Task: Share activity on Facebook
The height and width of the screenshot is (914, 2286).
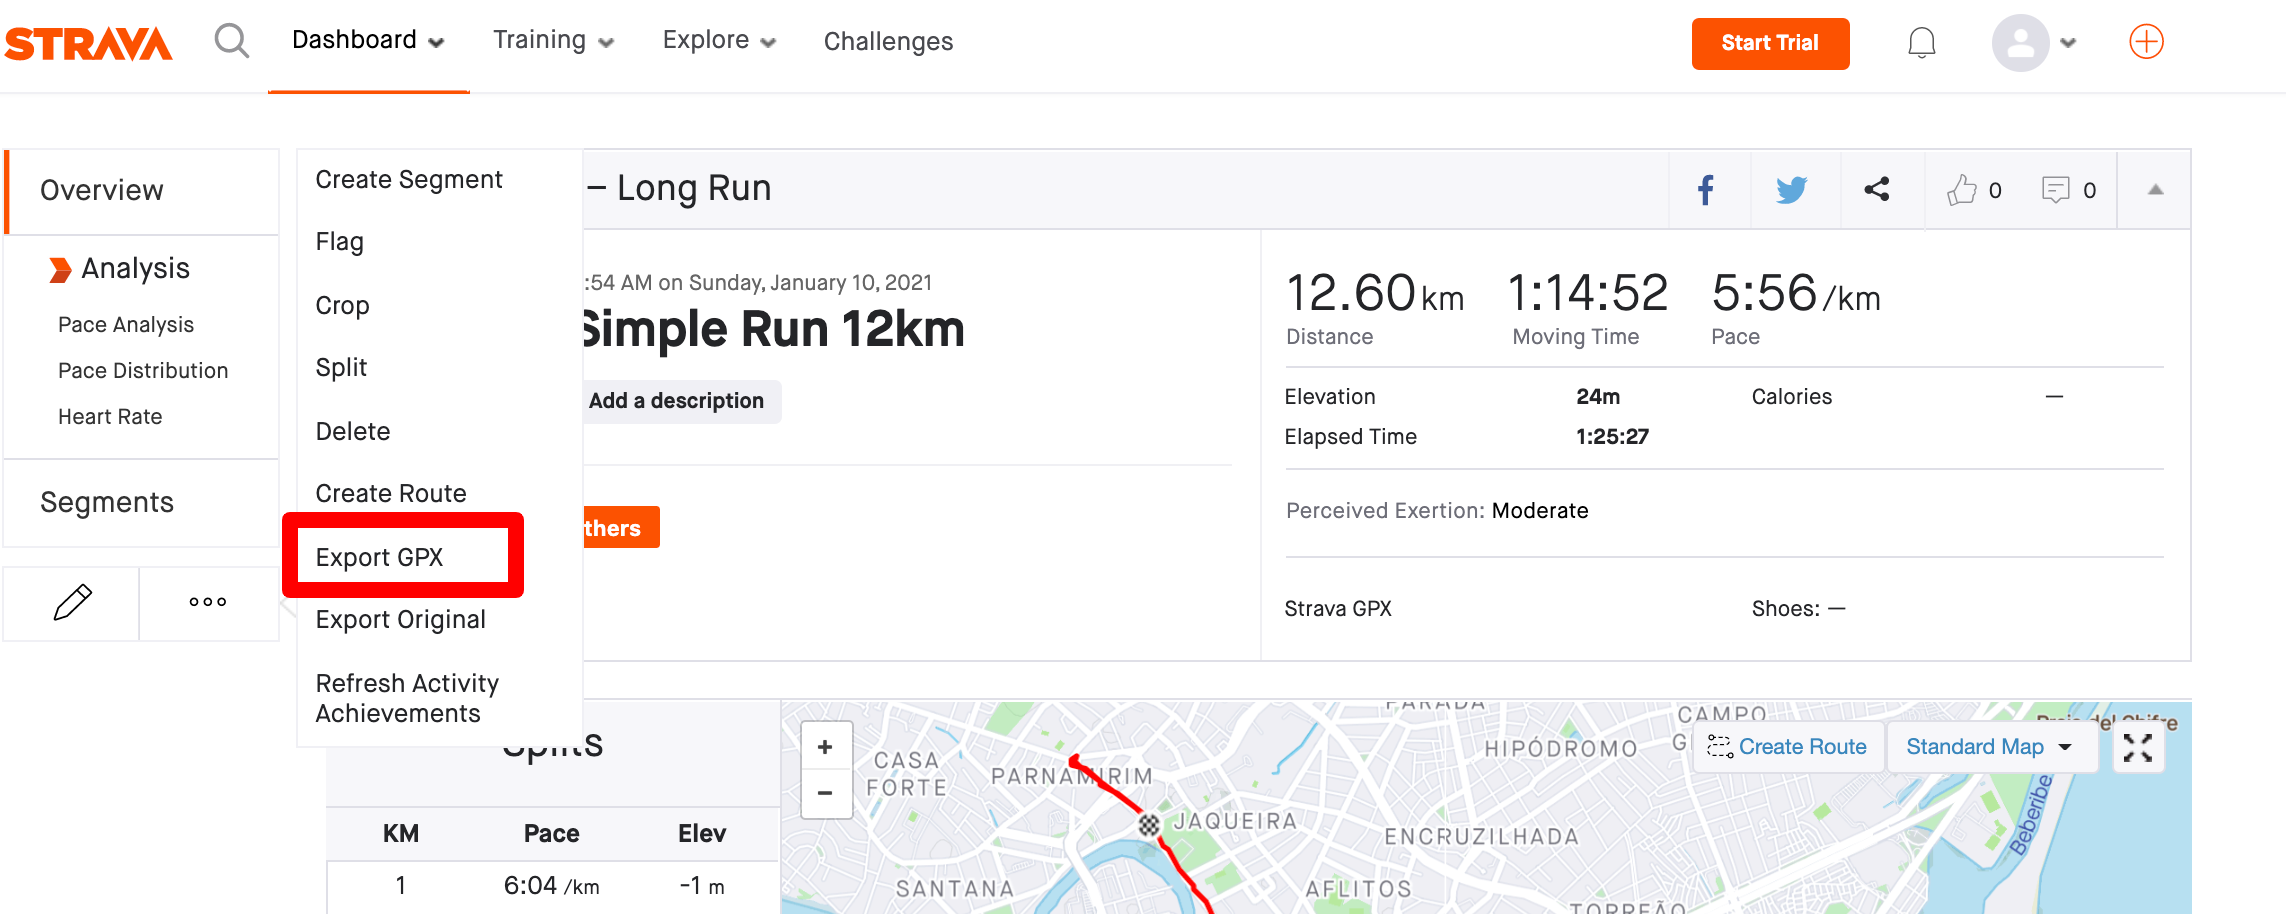Action: [1706, 190]
